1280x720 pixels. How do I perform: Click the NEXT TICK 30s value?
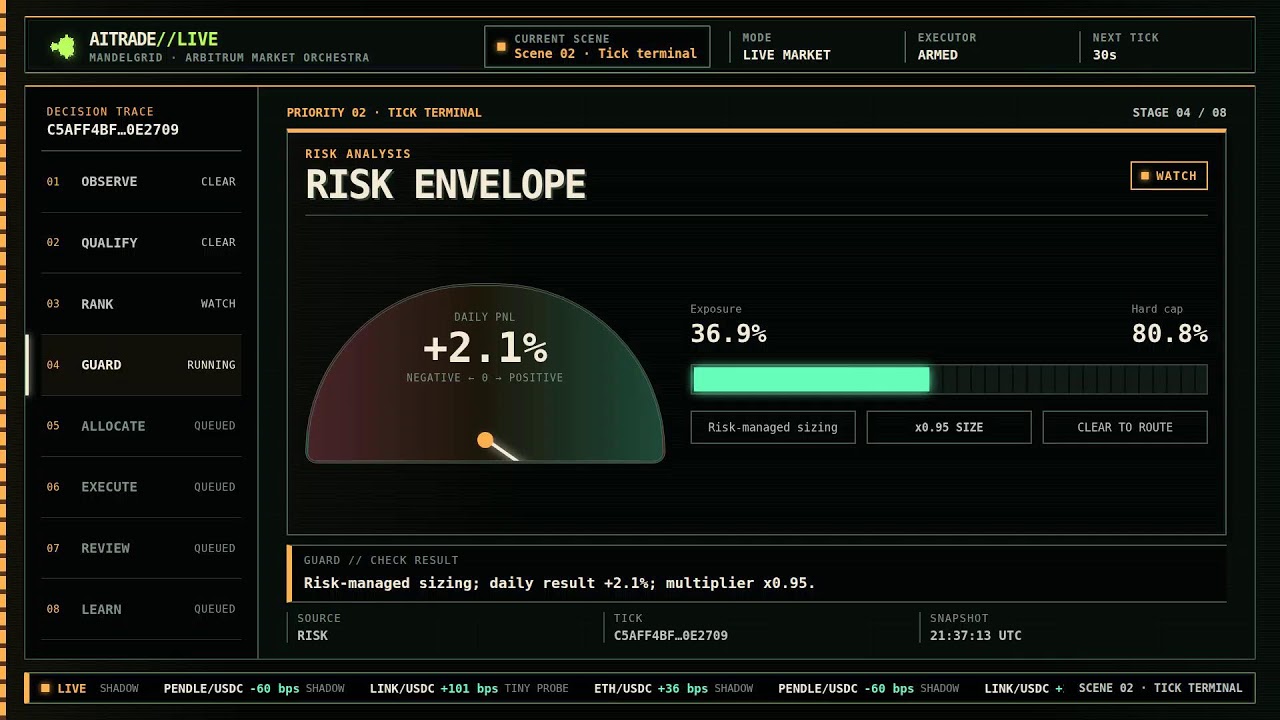pos(1105,55)
